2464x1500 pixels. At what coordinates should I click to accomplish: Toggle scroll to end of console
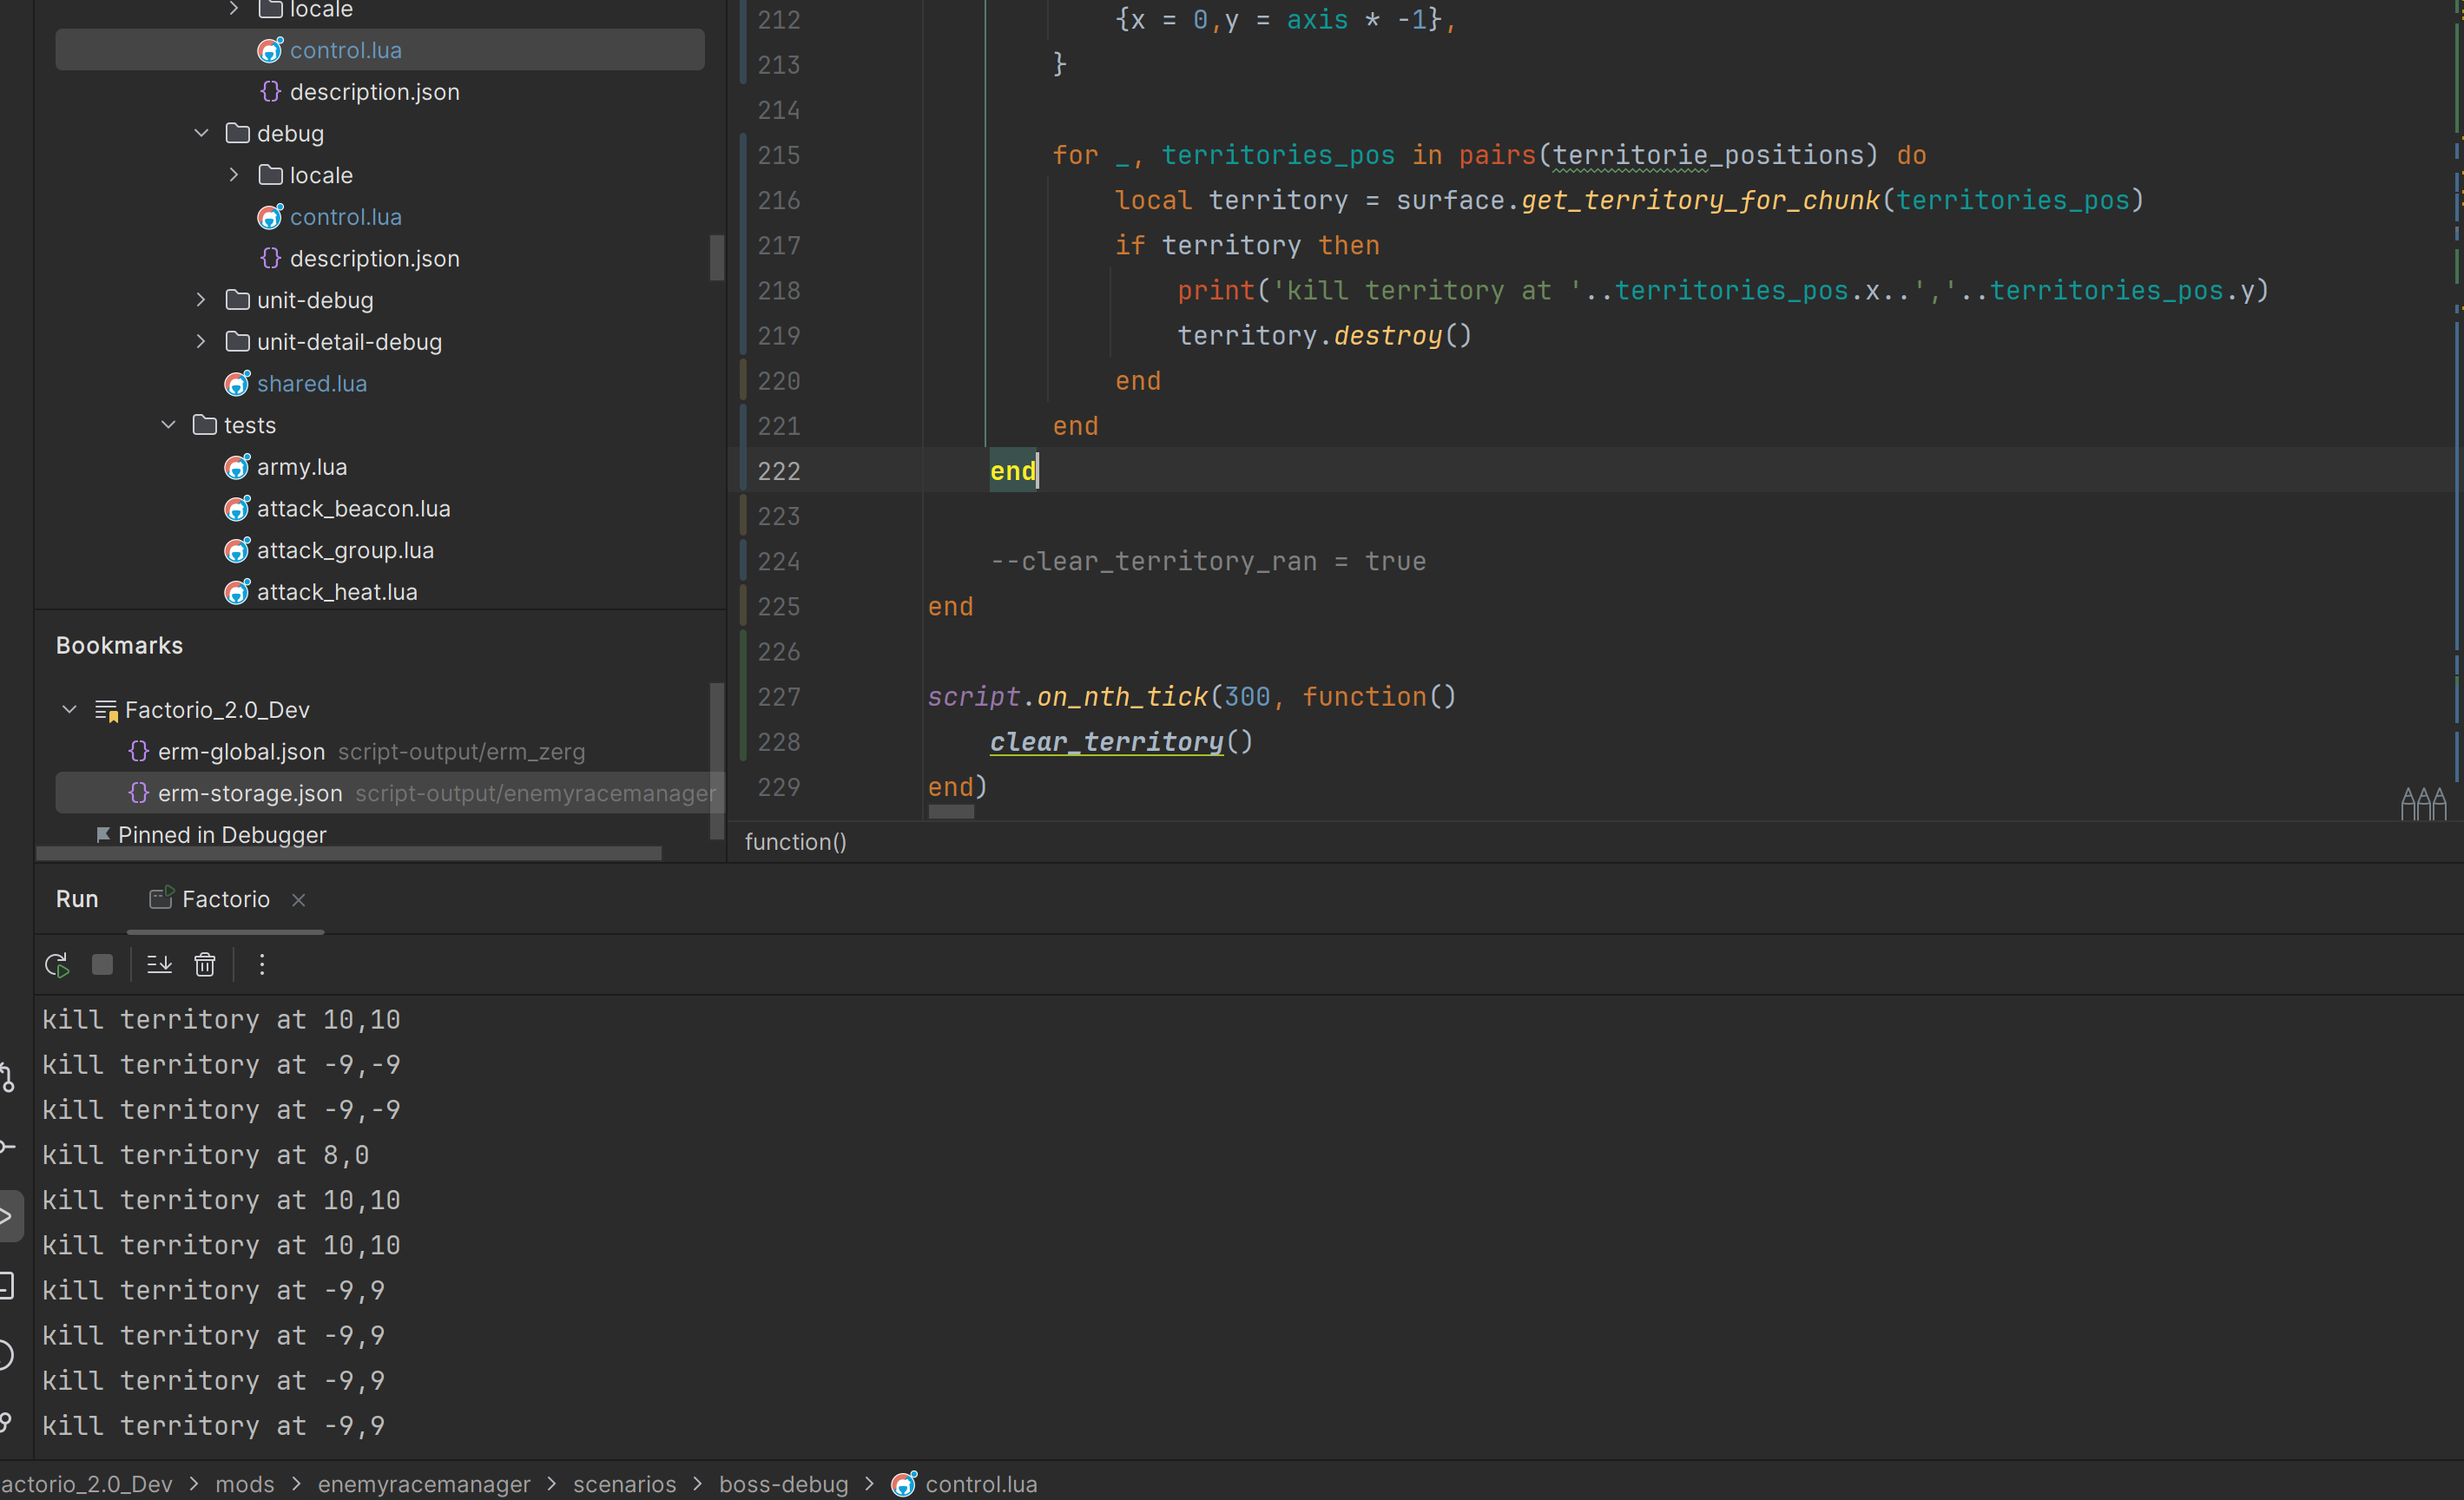[x=159, y=965]
